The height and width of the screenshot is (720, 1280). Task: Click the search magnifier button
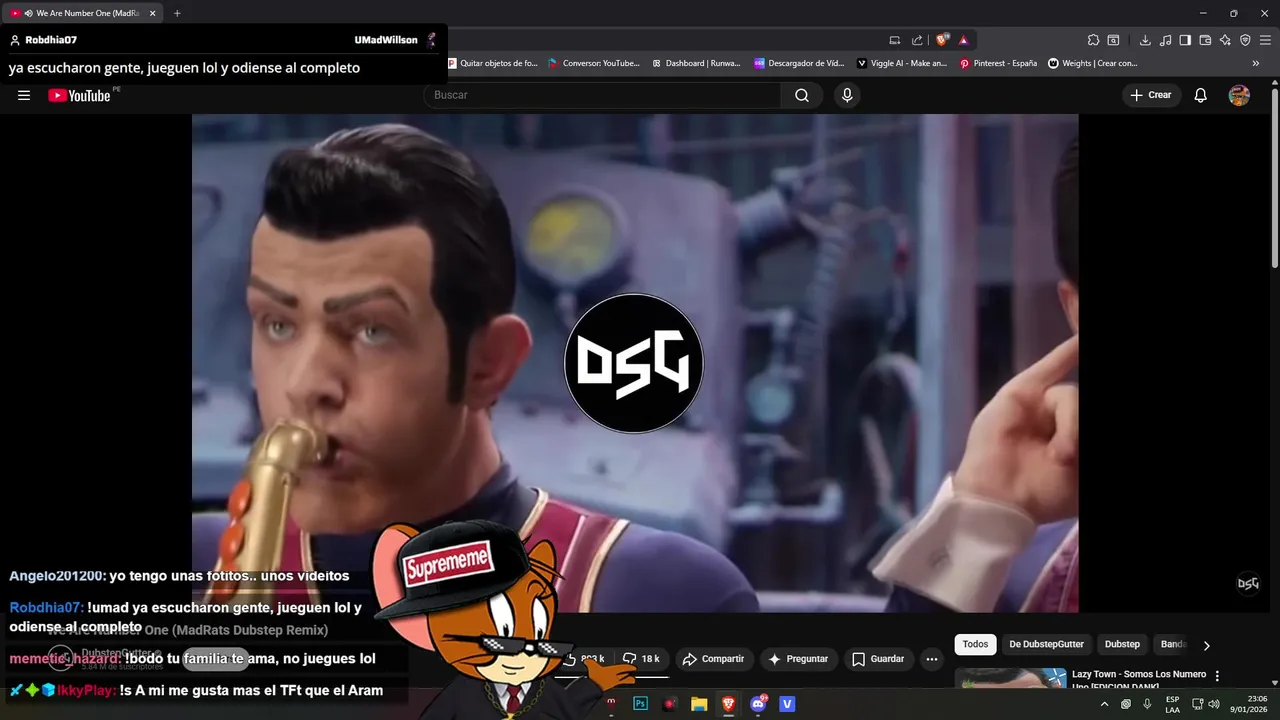click(x=802, y=95)
